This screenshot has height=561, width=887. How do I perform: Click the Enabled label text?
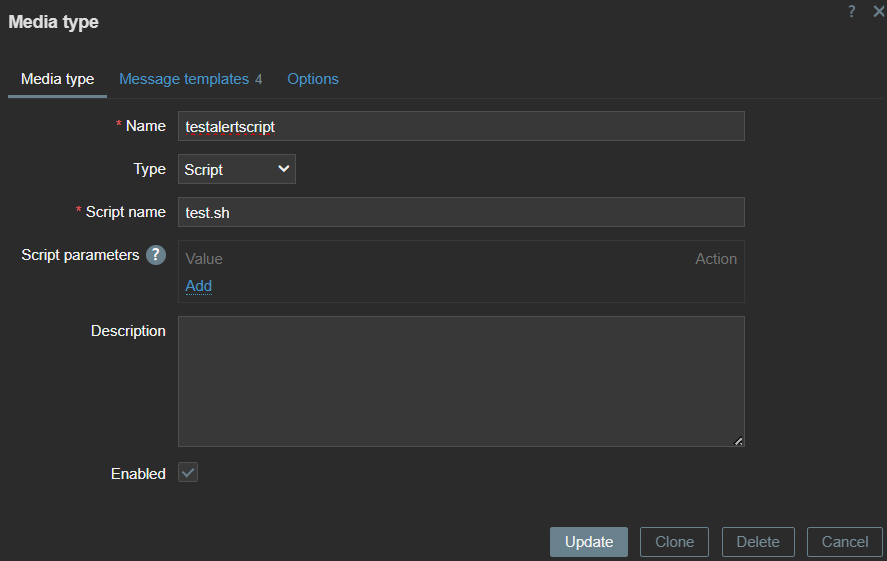coord(138,474)
